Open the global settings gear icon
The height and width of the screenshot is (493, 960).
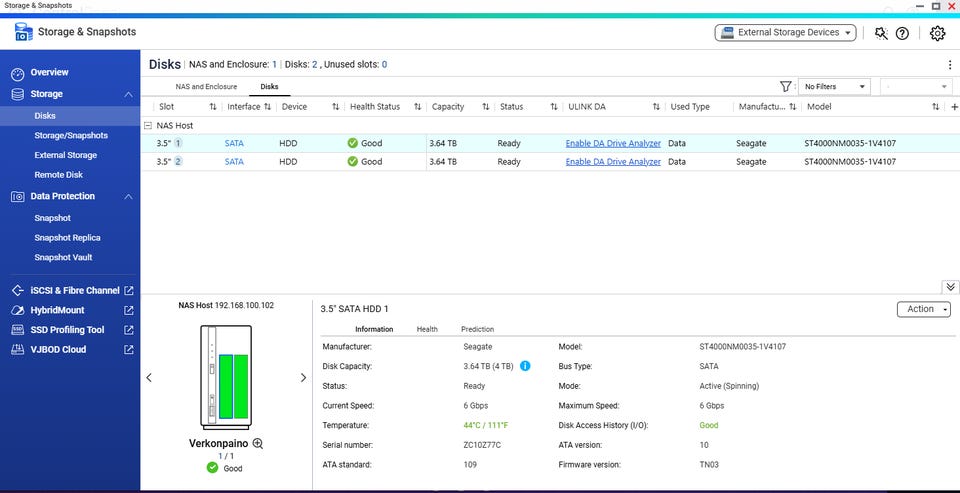[937, 33]
